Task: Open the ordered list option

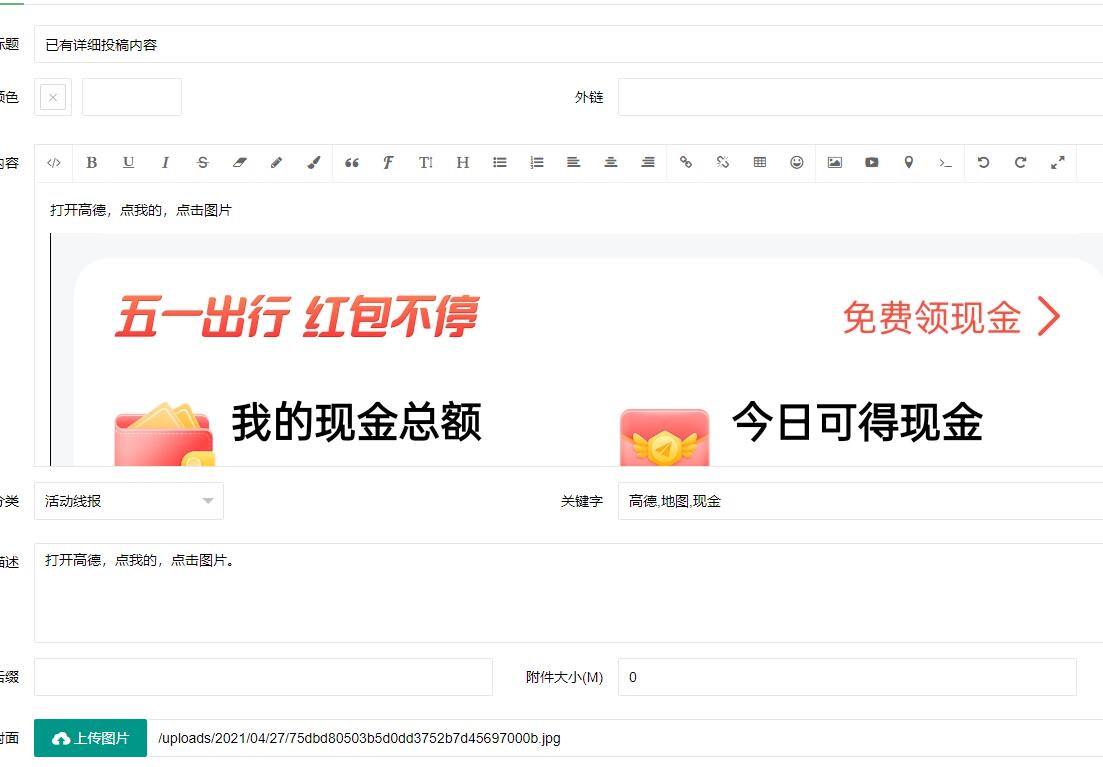Action: point(536,162)
